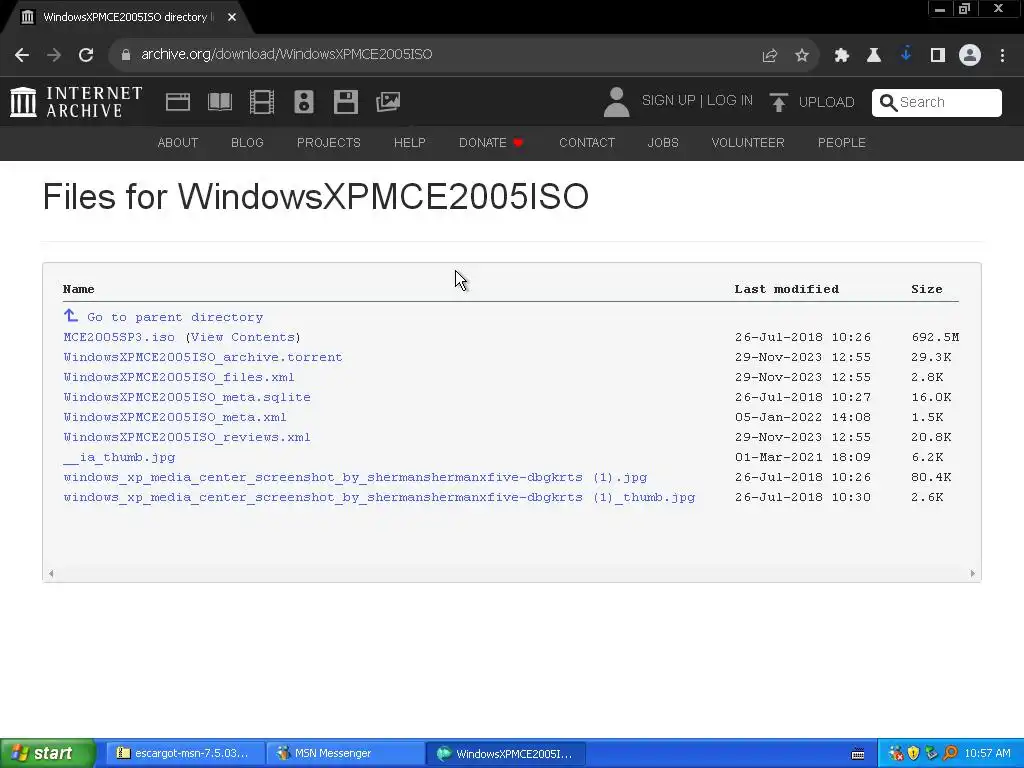This screenshot has height=768, width=1024.
Task: Open WindowsXPMCE2005ISO_reviews.xml
Action: (x=187, y=438)
